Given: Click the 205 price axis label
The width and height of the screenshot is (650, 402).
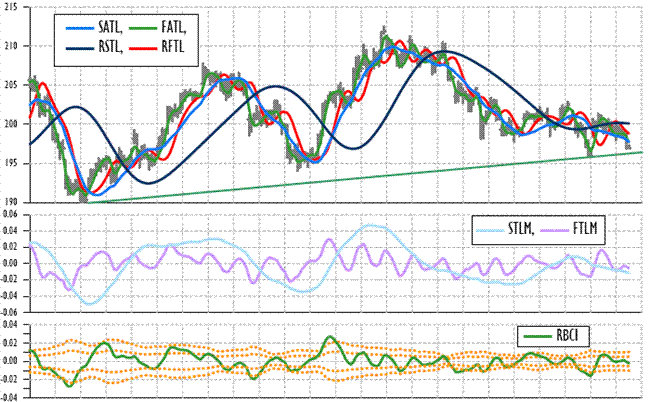Looking at the screenshot, I should [11, 85].
